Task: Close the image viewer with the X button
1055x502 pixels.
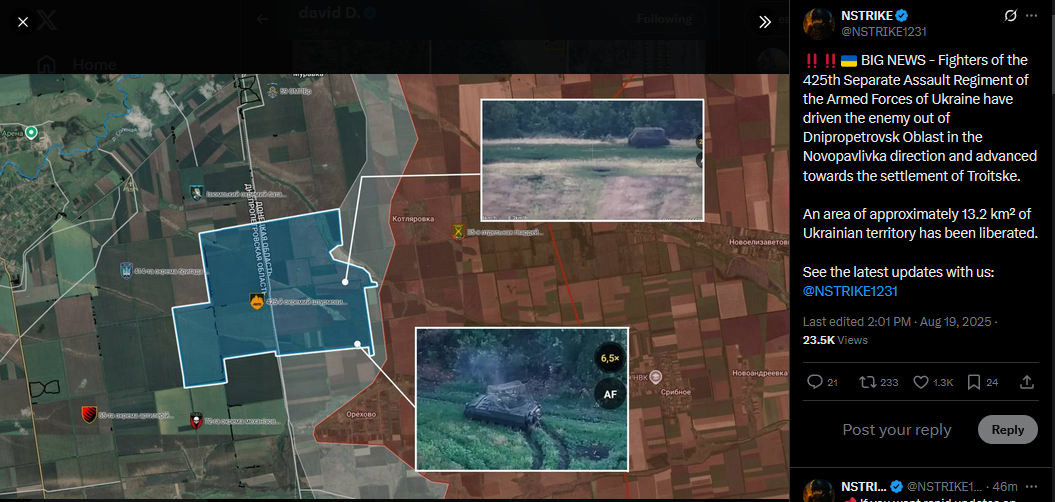Action: click(23, 22)
